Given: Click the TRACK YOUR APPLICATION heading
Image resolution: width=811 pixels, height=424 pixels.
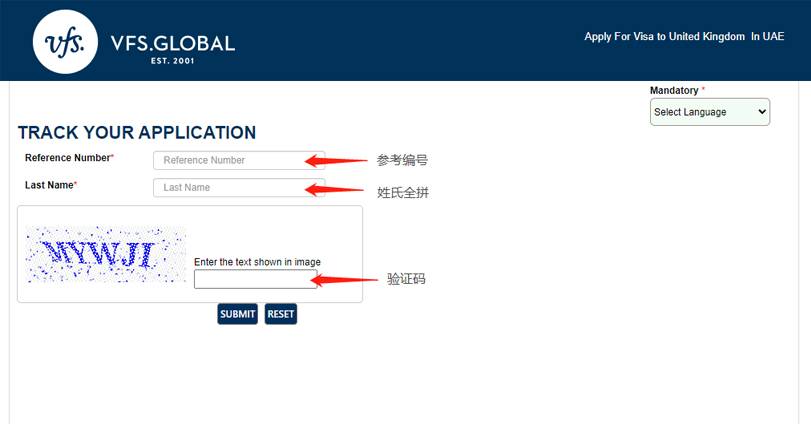Looking at the screenshot, I should [137, 133].
